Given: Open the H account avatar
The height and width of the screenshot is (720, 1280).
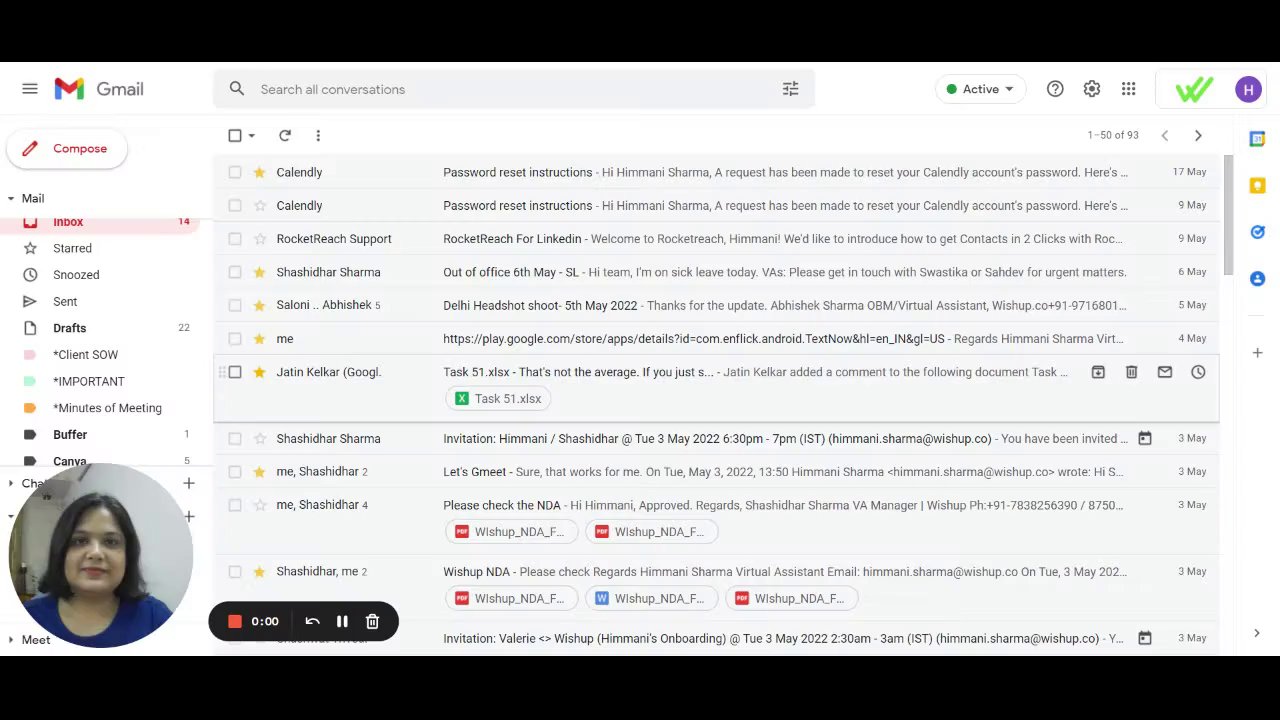Looking at the screenshot, I should coord(1248,89).
